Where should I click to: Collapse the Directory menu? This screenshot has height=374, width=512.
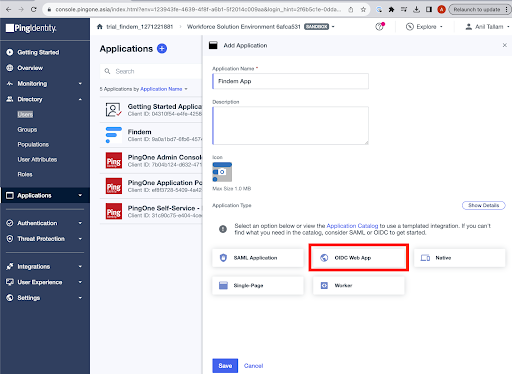click(45, 99)
